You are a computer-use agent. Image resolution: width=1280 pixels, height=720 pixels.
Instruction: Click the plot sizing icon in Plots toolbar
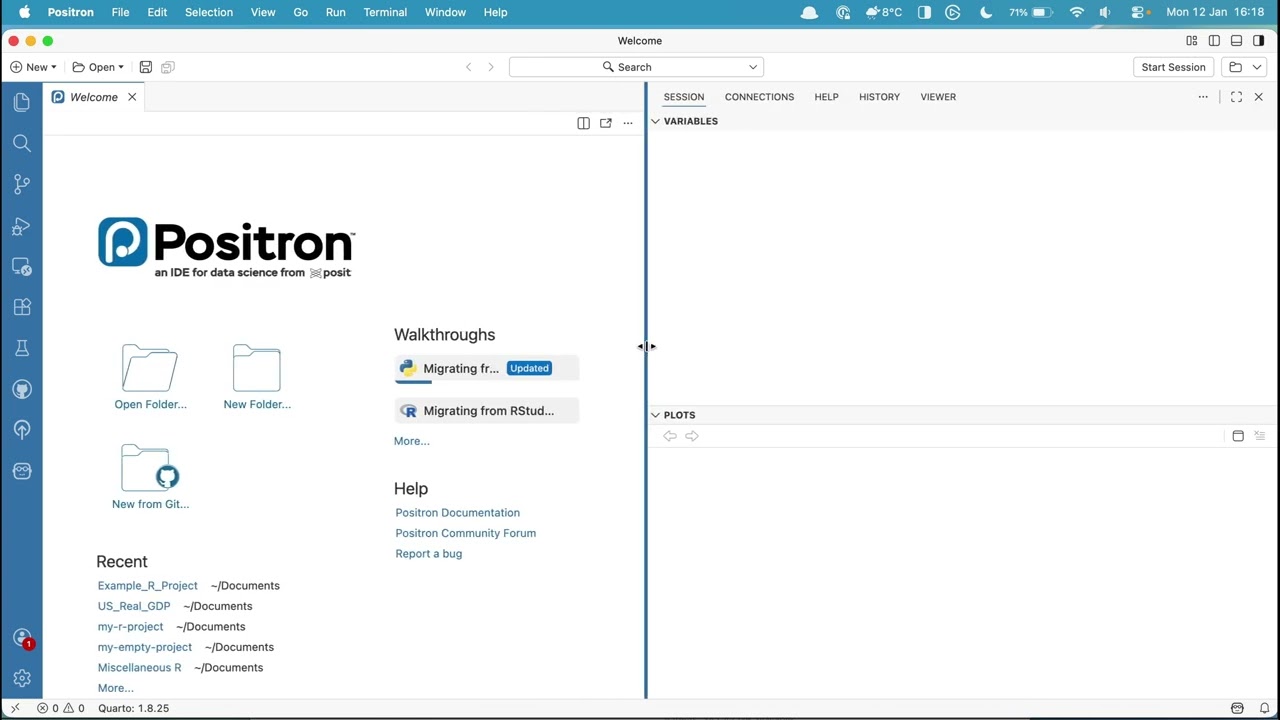[x=1238, y=436]
